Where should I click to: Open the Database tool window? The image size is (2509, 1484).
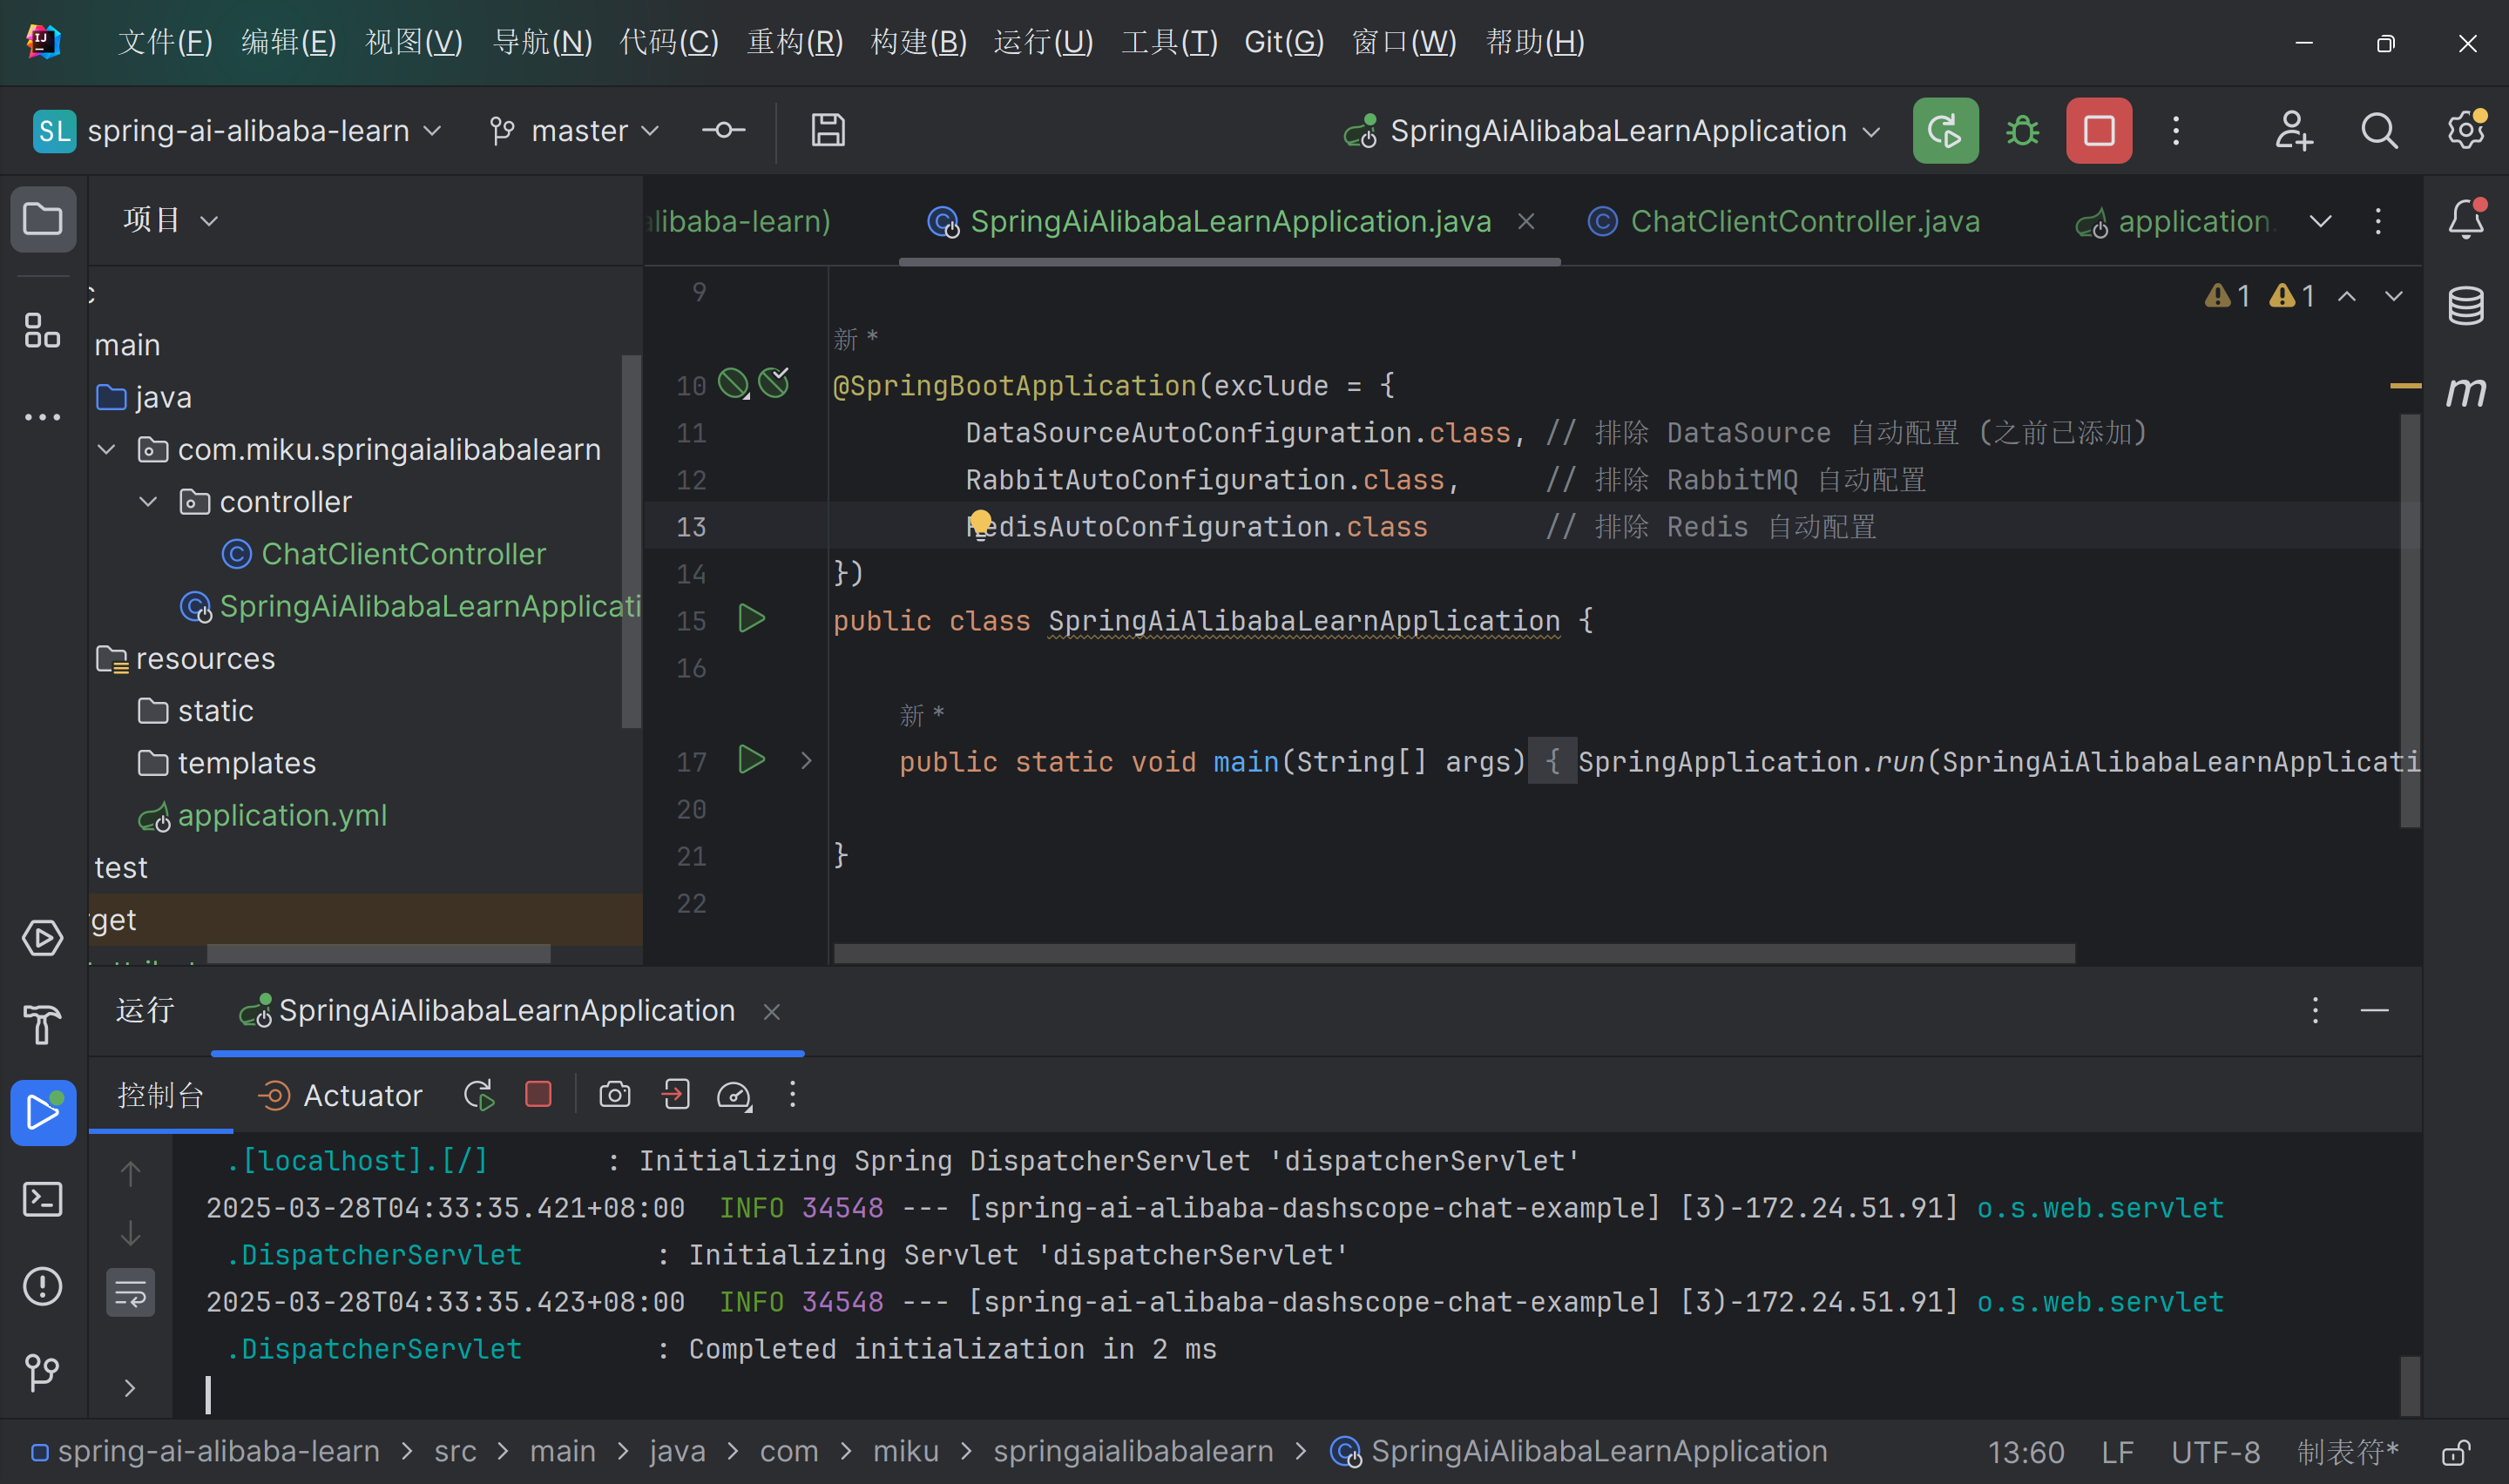point(2465,306)
